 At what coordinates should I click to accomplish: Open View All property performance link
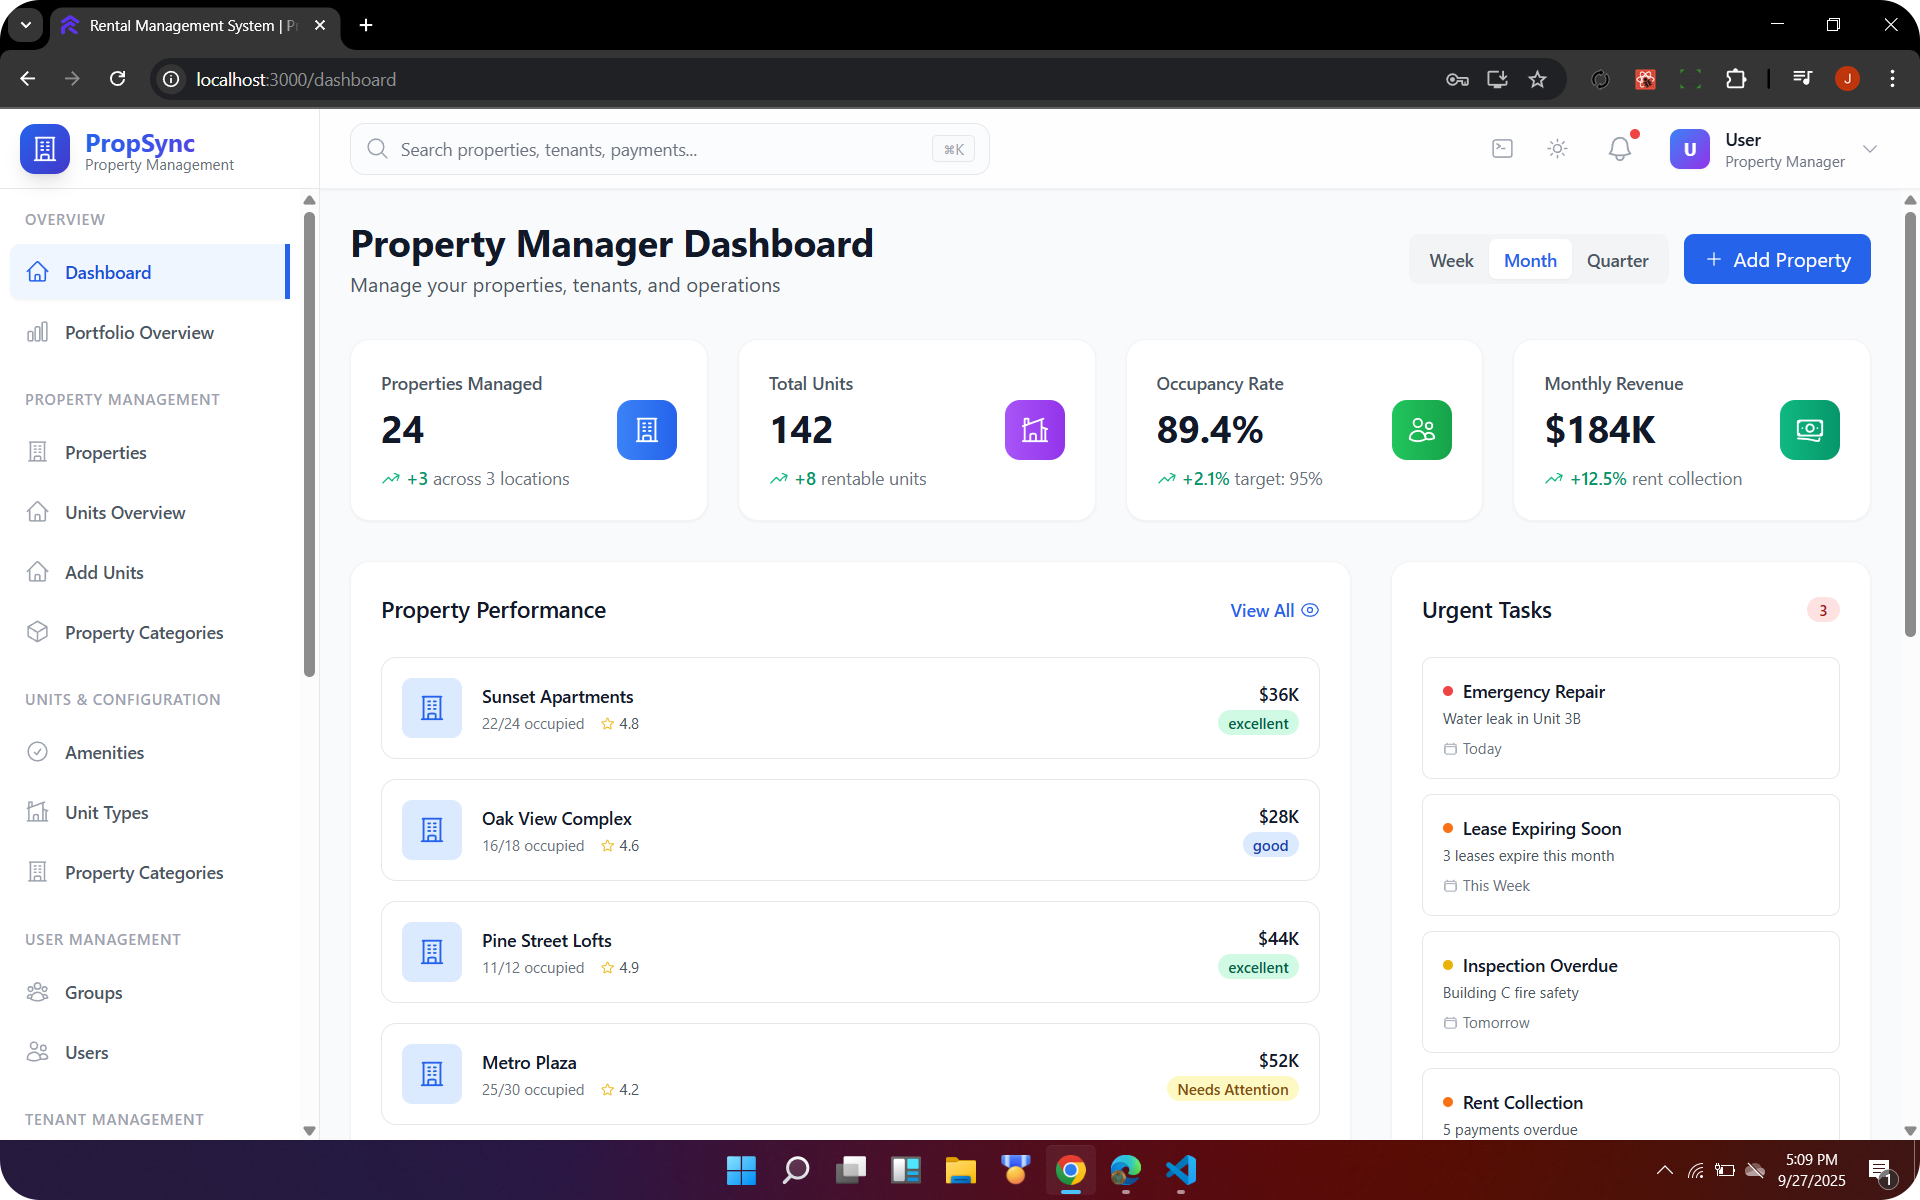coord(1274,610)
